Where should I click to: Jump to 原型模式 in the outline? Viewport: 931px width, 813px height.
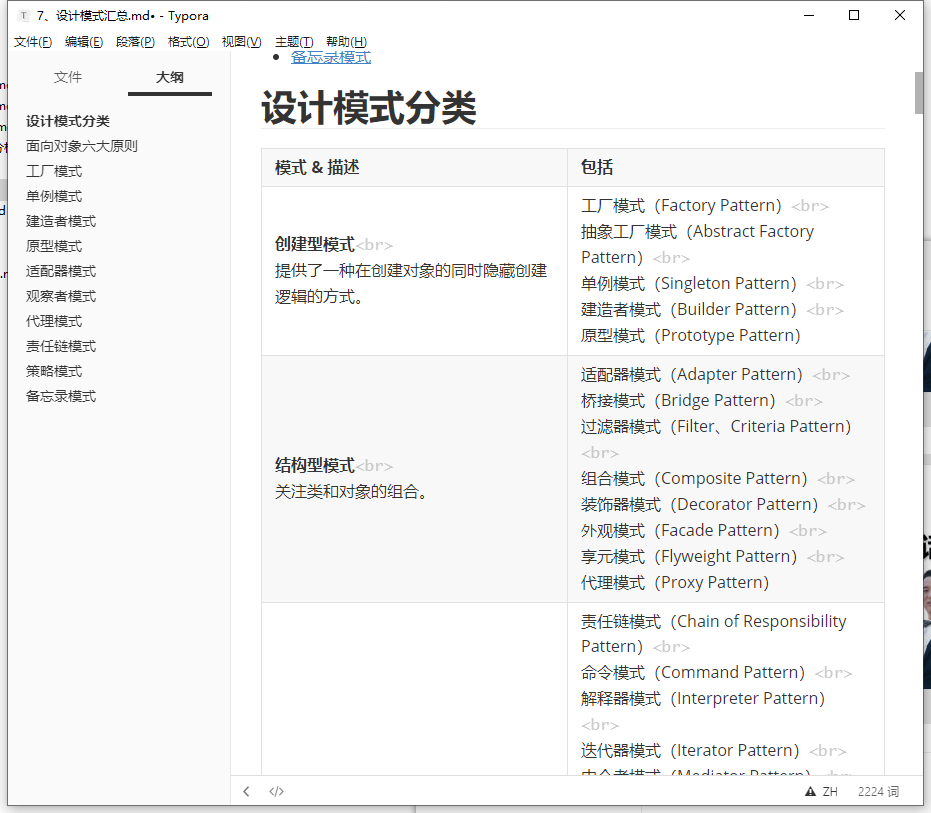(x=54, y=246)
